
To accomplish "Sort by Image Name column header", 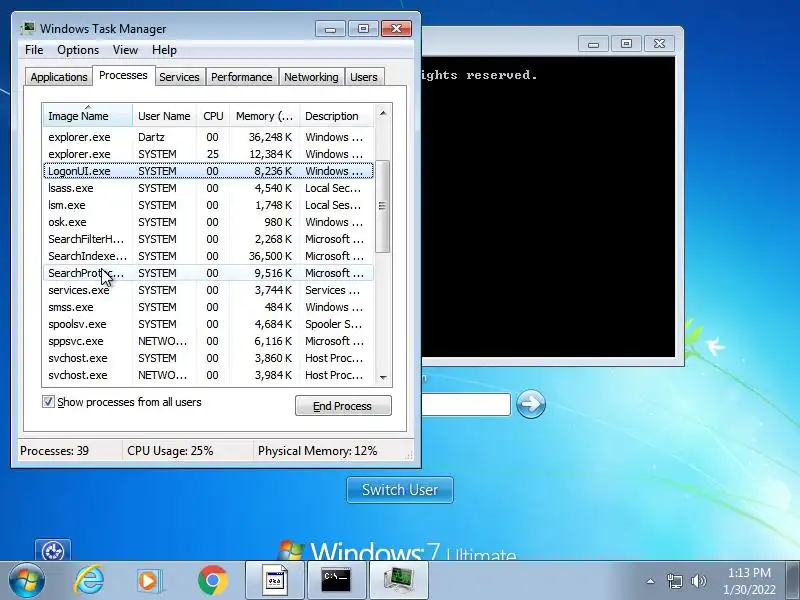I will (88, 116).
